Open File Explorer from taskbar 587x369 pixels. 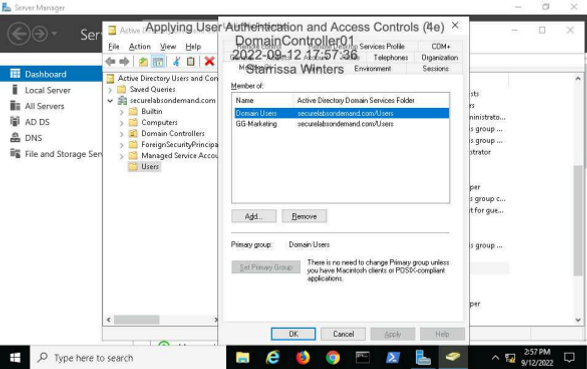[243, 358]
